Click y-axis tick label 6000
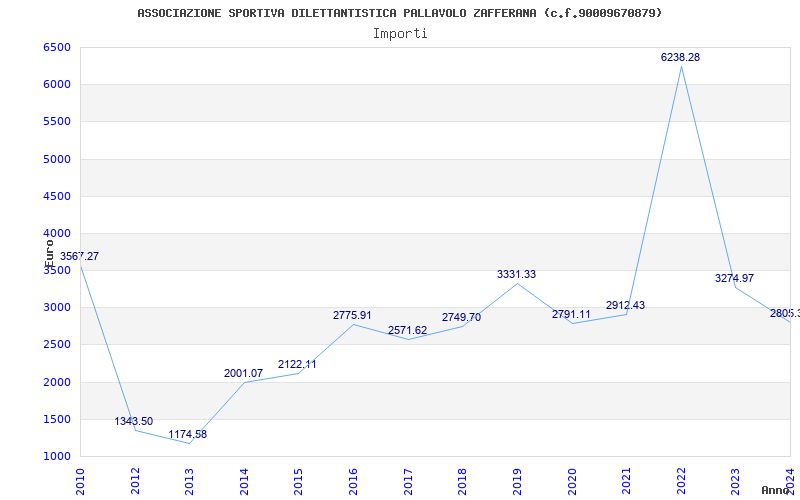 point(57,85)
